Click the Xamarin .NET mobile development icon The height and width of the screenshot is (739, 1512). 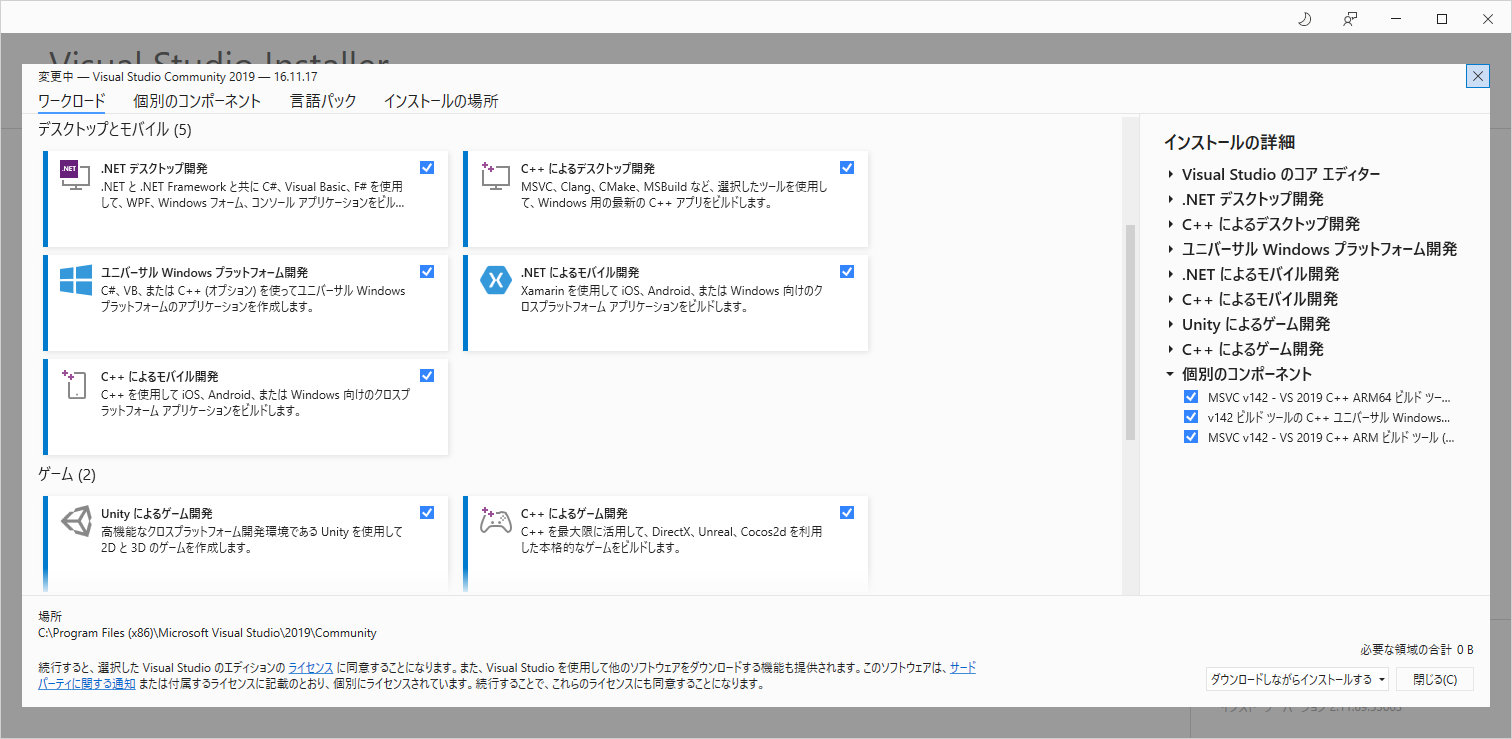click(496, 280)
